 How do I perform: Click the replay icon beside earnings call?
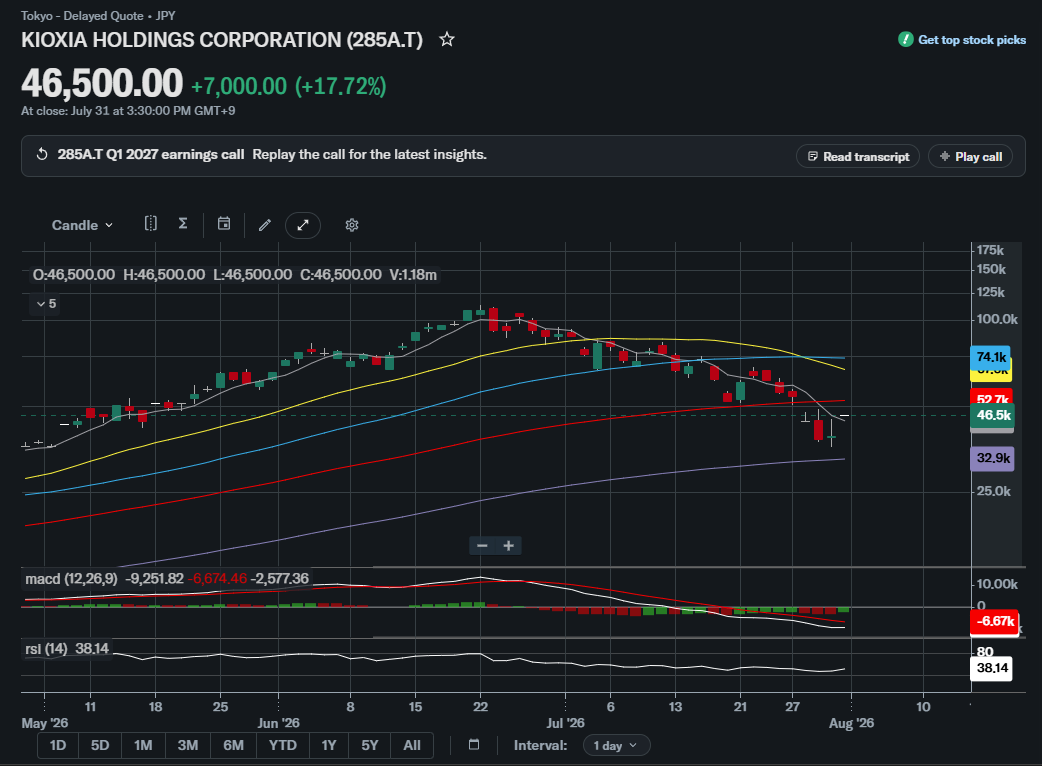click(x=42, y=155)
